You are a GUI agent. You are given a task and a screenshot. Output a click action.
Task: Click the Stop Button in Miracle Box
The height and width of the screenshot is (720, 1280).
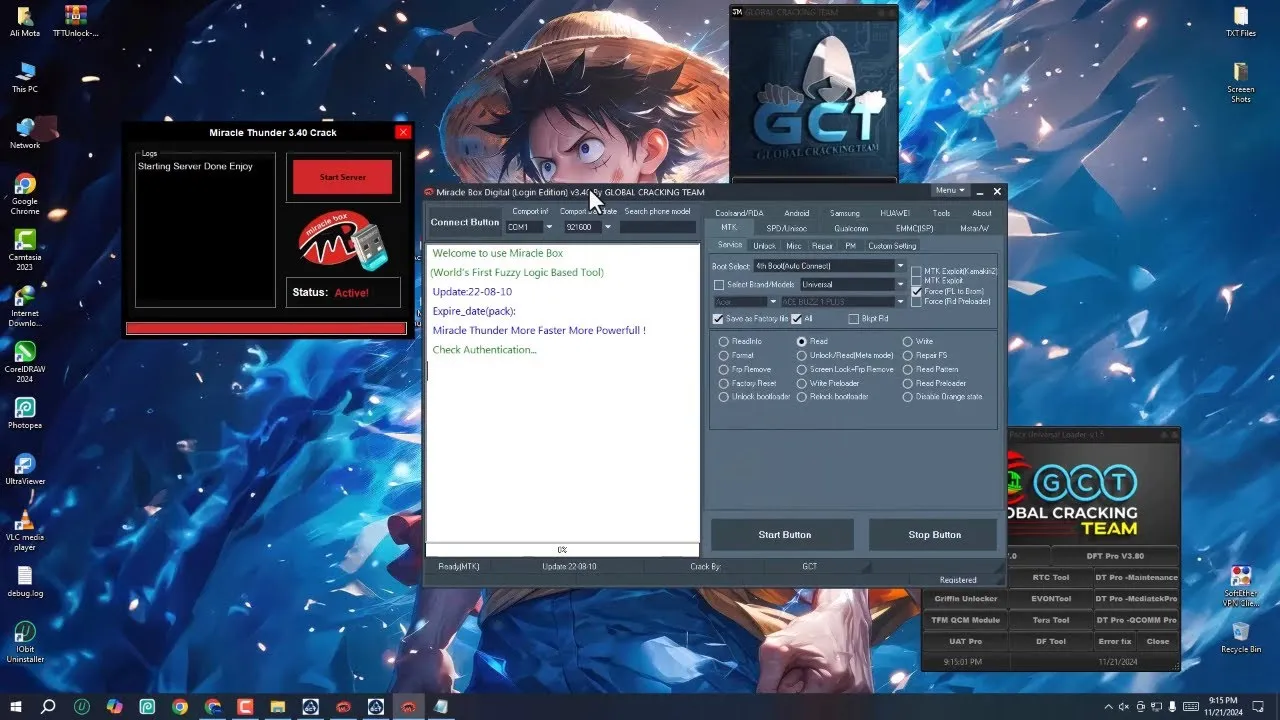tap(934, 535)
